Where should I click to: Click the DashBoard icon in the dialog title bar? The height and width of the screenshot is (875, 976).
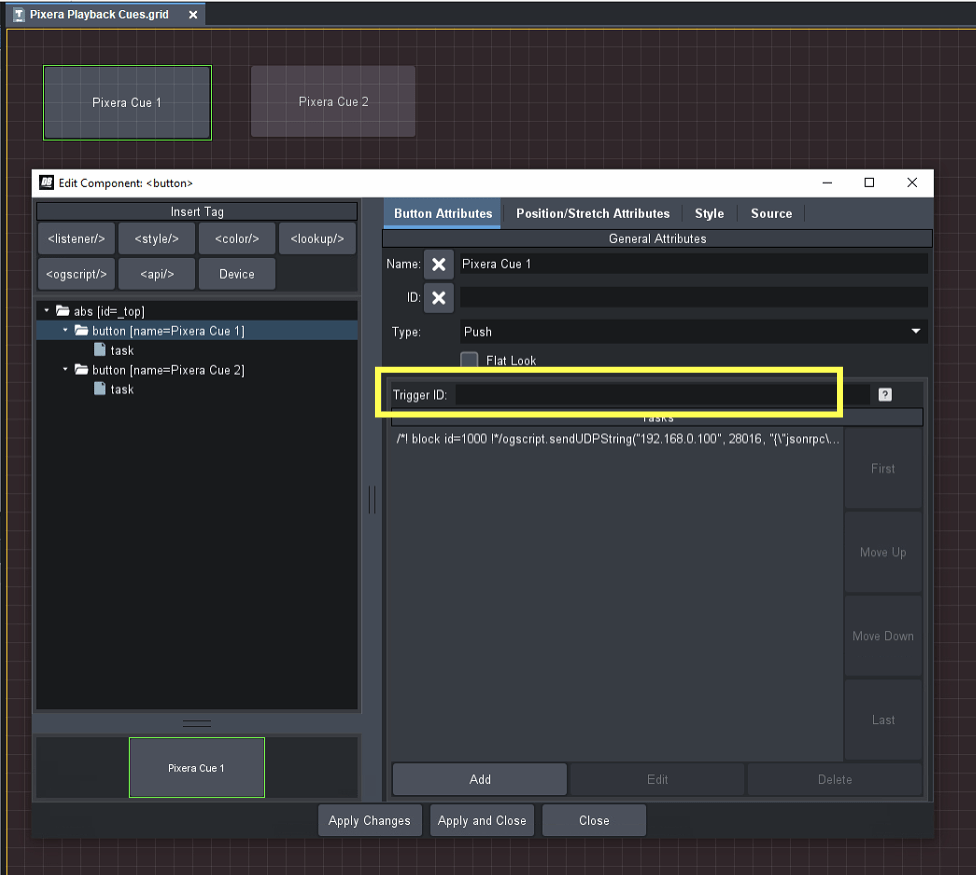(47, 182)
